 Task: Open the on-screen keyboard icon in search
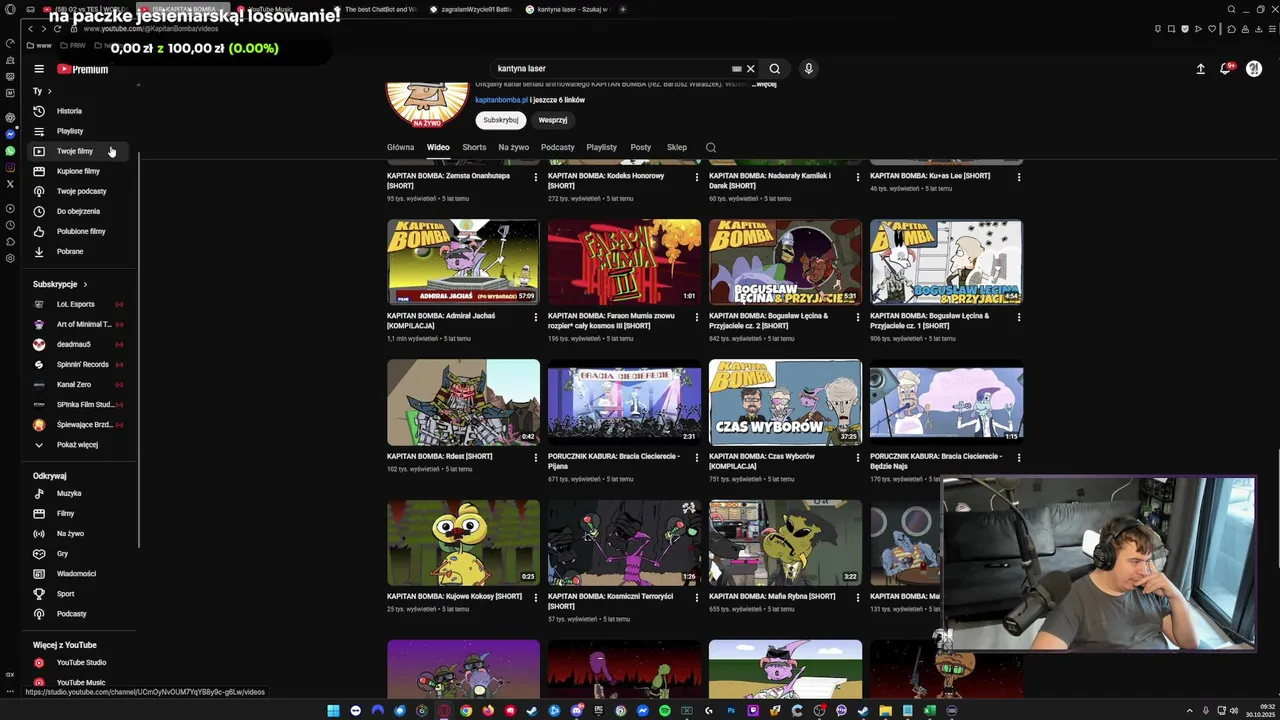coord(737,69)
